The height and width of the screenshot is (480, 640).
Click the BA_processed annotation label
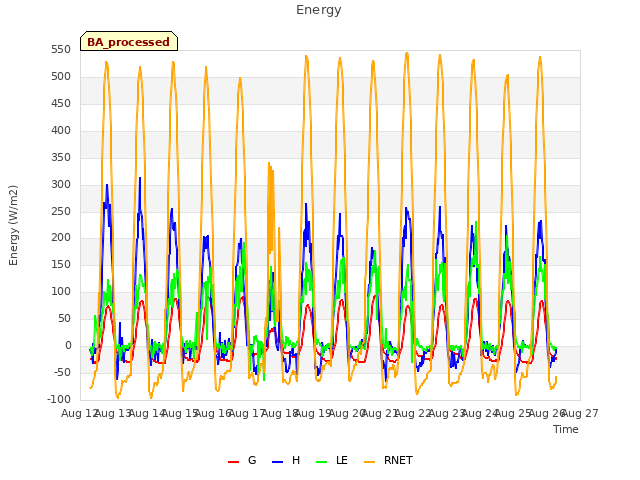click(129, 41)
